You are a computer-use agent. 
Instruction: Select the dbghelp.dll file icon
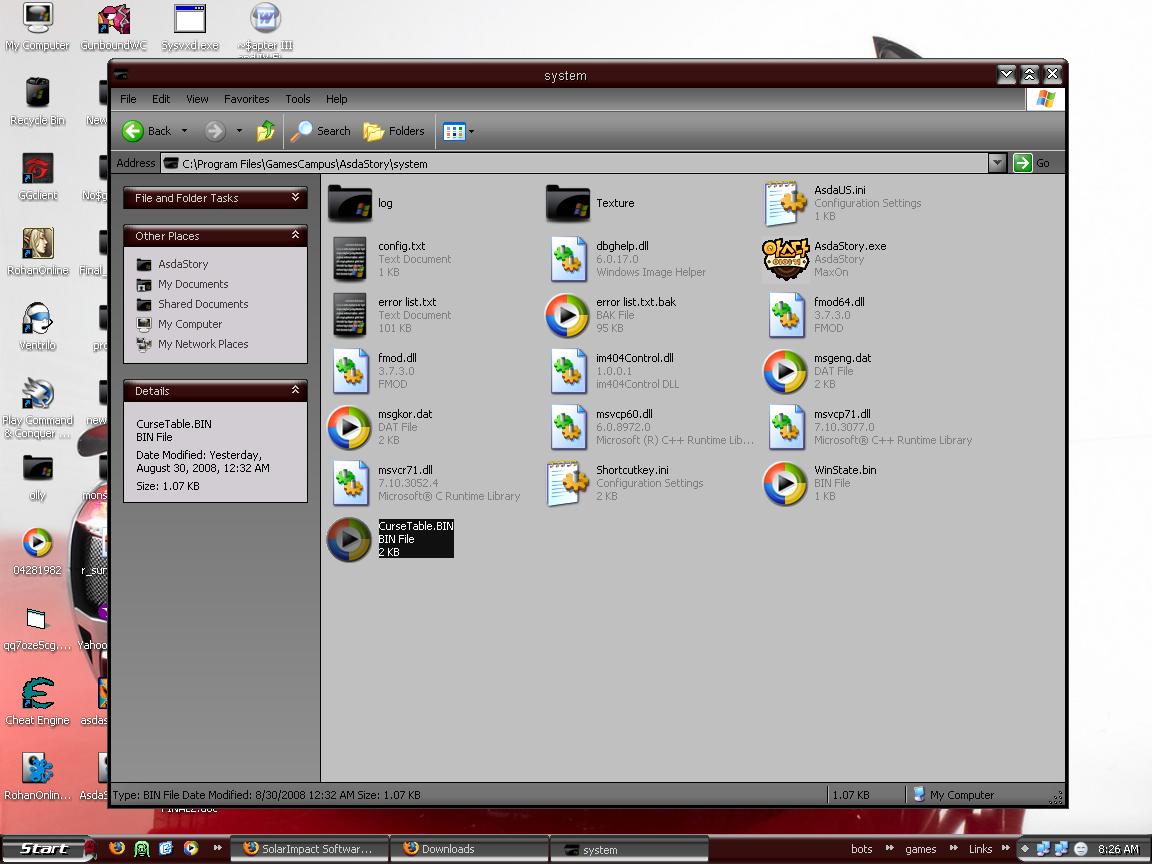point(568,259)
